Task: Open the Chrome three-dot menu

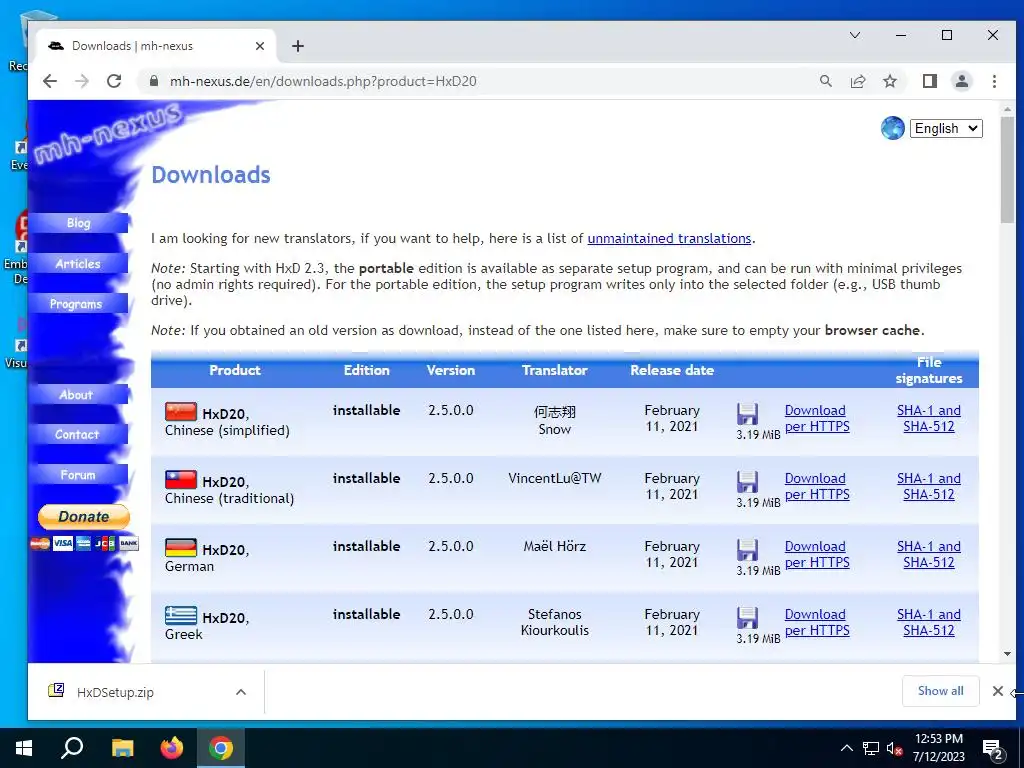Action: pyautogui.click(x=994, y=81)
